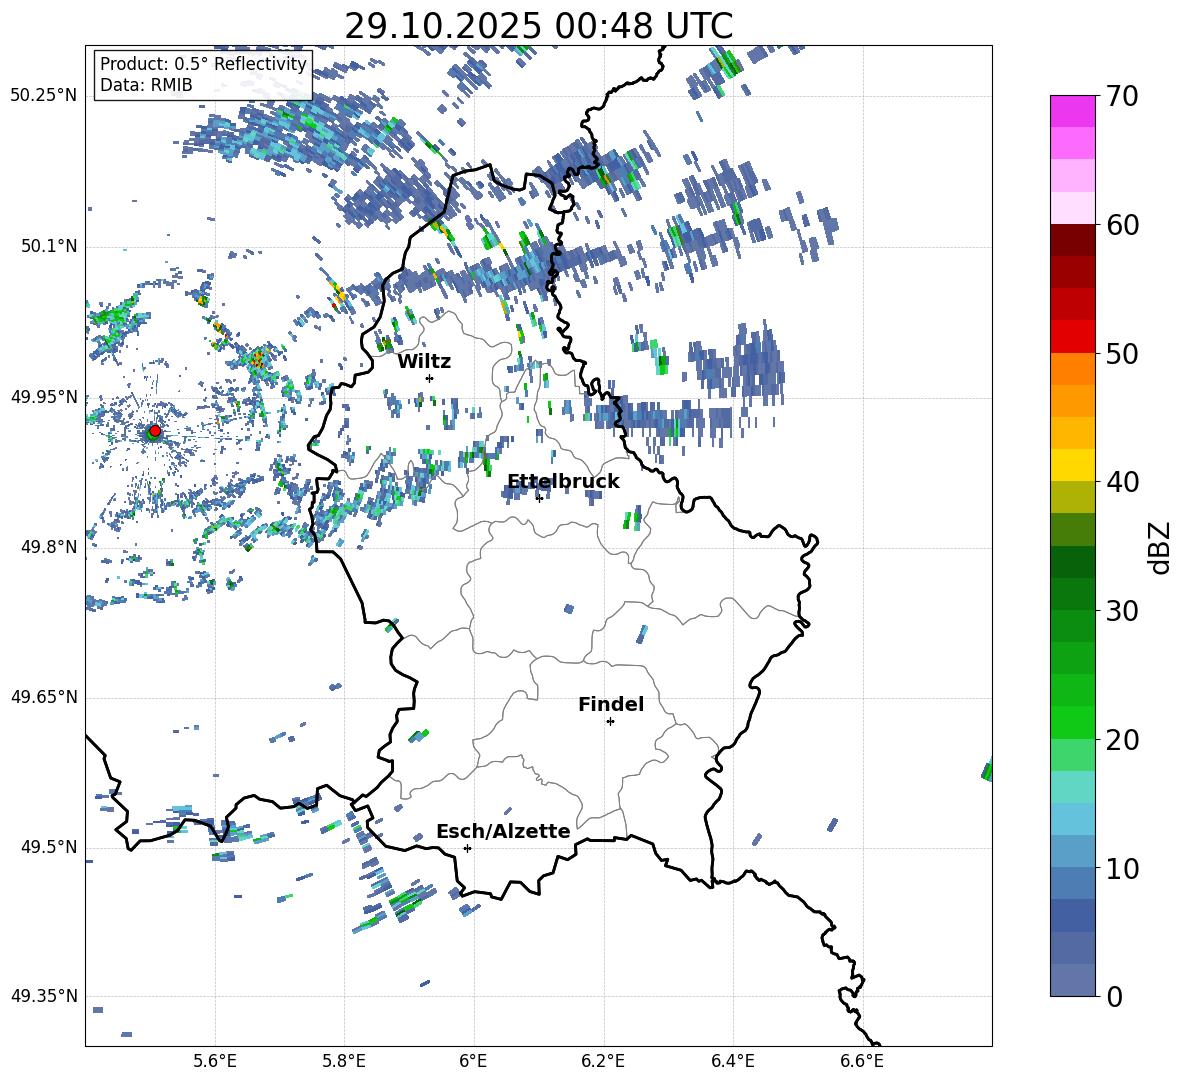Click the red radar site marker

[x=155, y=430]
